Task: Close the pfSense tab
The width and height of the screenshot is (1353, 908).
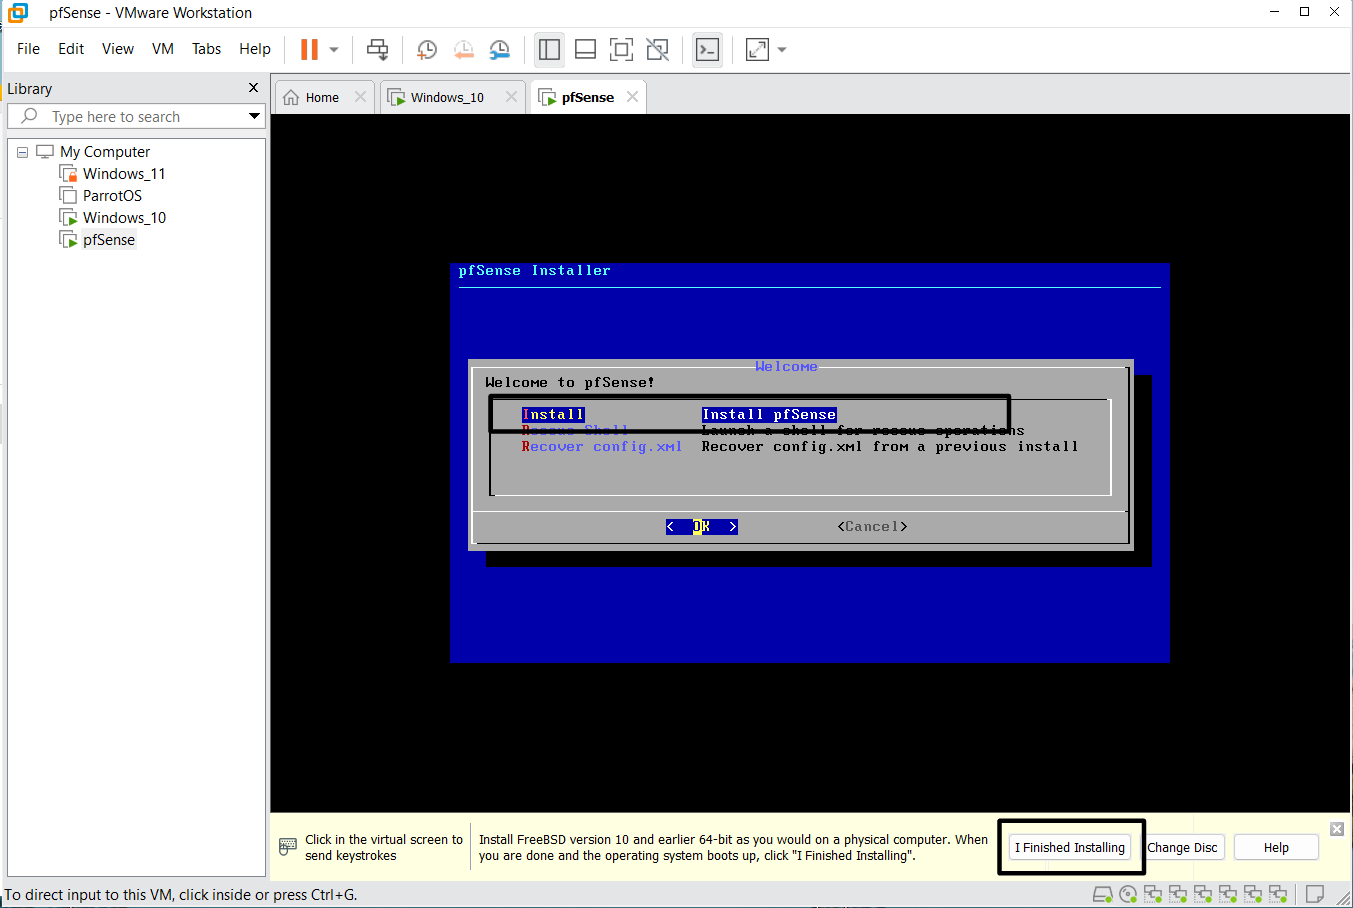Action: 632,97
